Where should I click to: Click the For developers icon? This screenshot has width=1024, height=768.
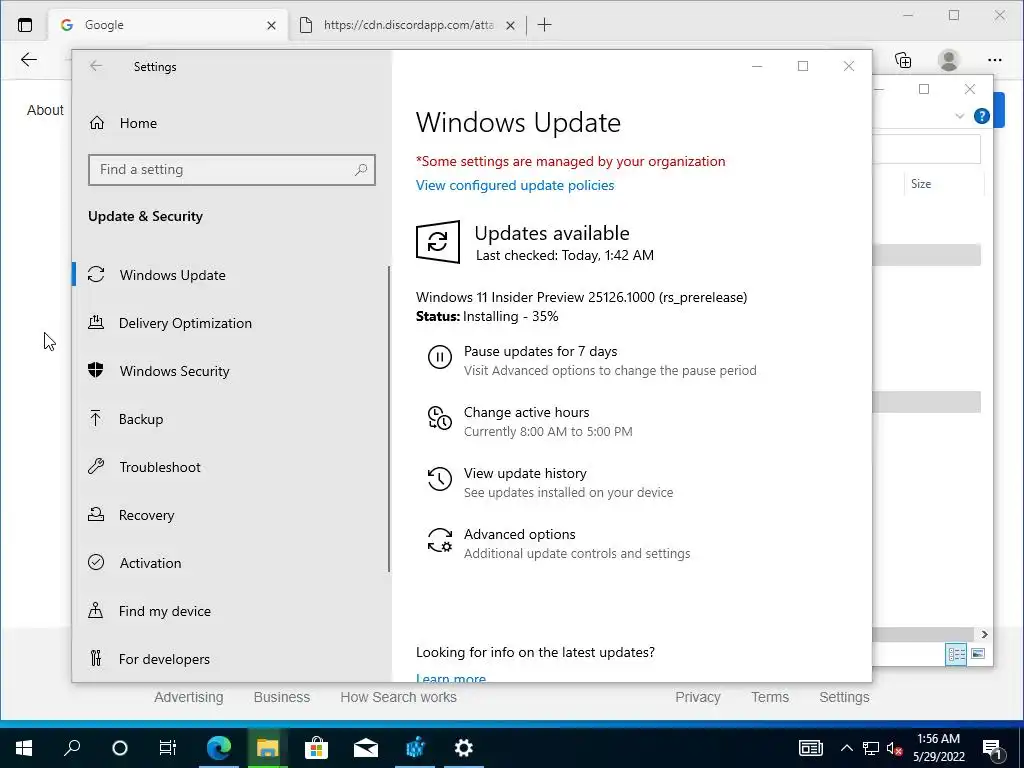[x=96, y=658]
